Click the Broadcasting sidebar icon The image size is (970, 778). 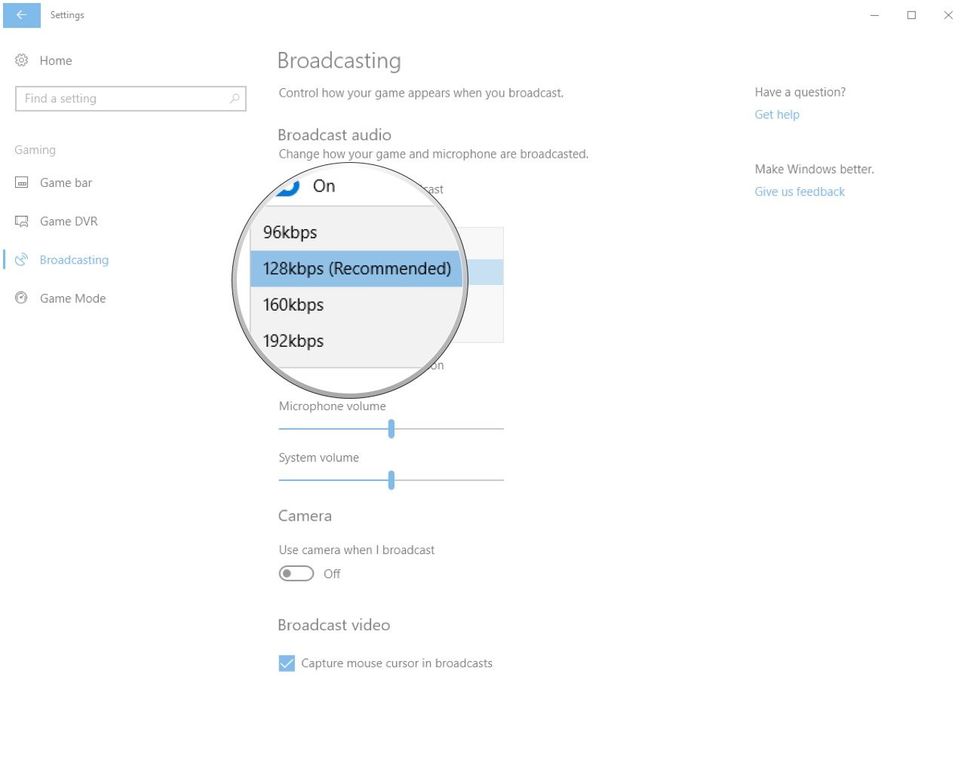pyautogui.click(x=22, y=260)
